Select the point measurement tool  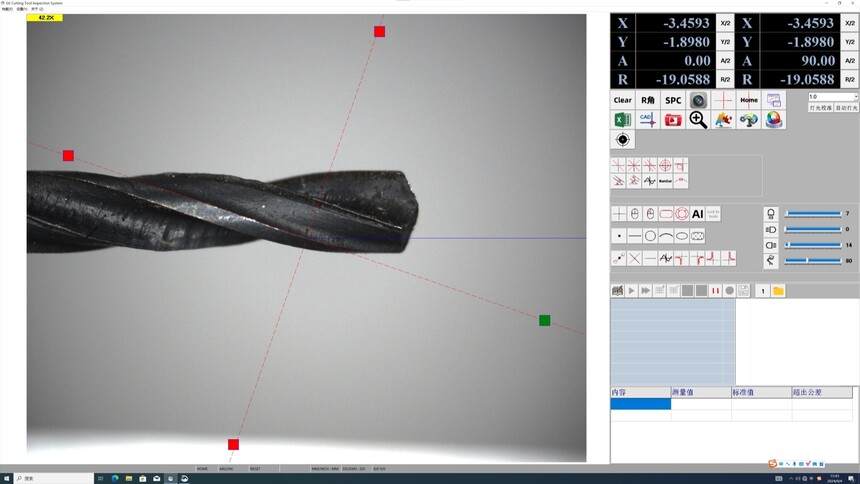pyautogui.click(x=619, y=236)
